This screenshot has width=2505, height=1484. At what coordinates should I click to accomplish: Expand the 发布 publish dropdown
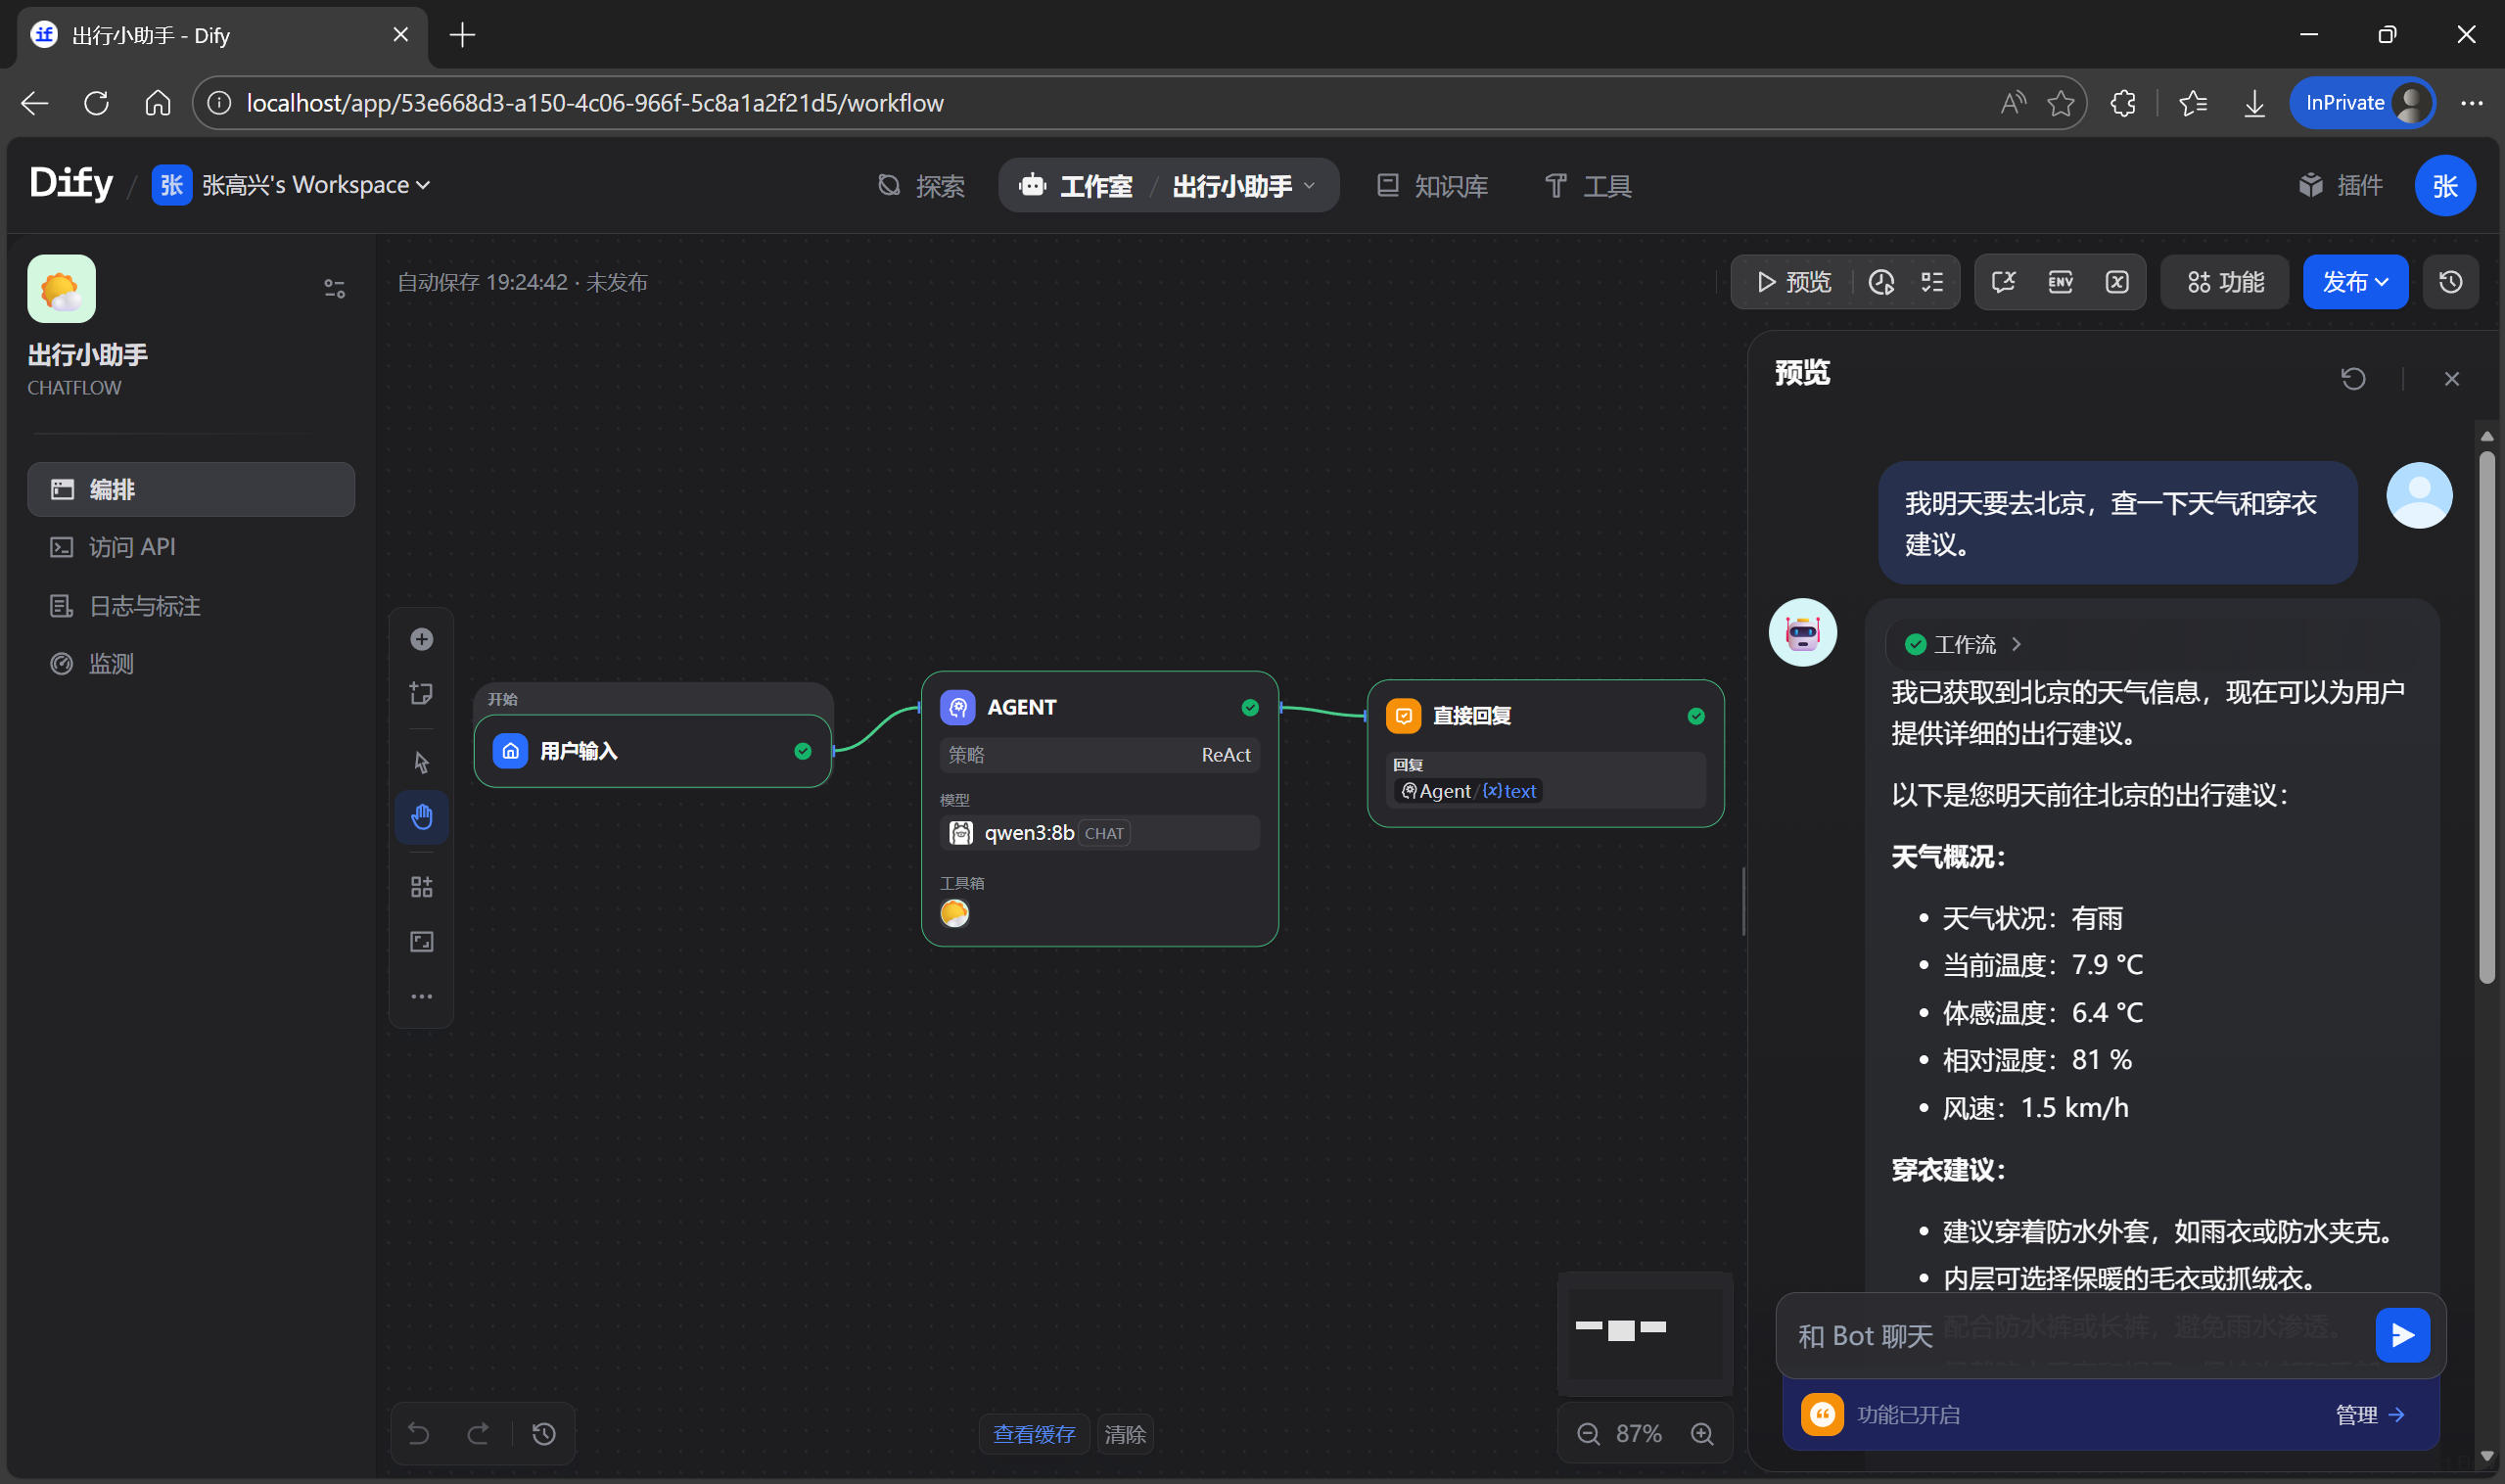point(2354,282)
